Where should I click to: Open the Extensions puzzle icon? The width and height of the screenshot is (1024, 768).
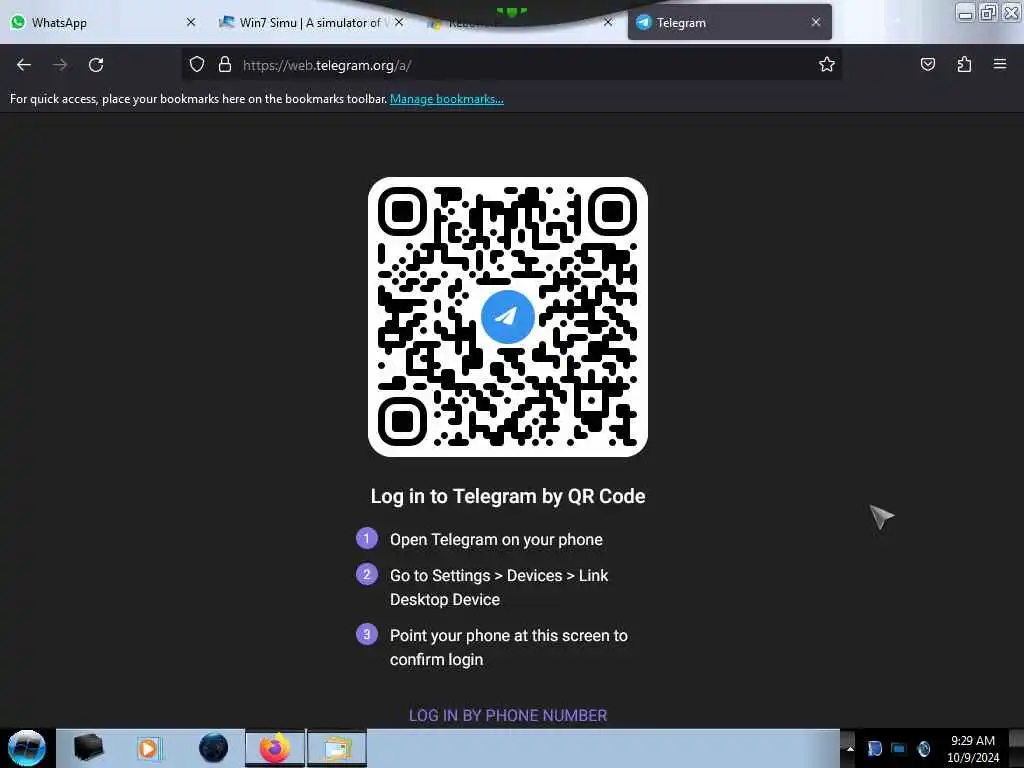[964, 65]
